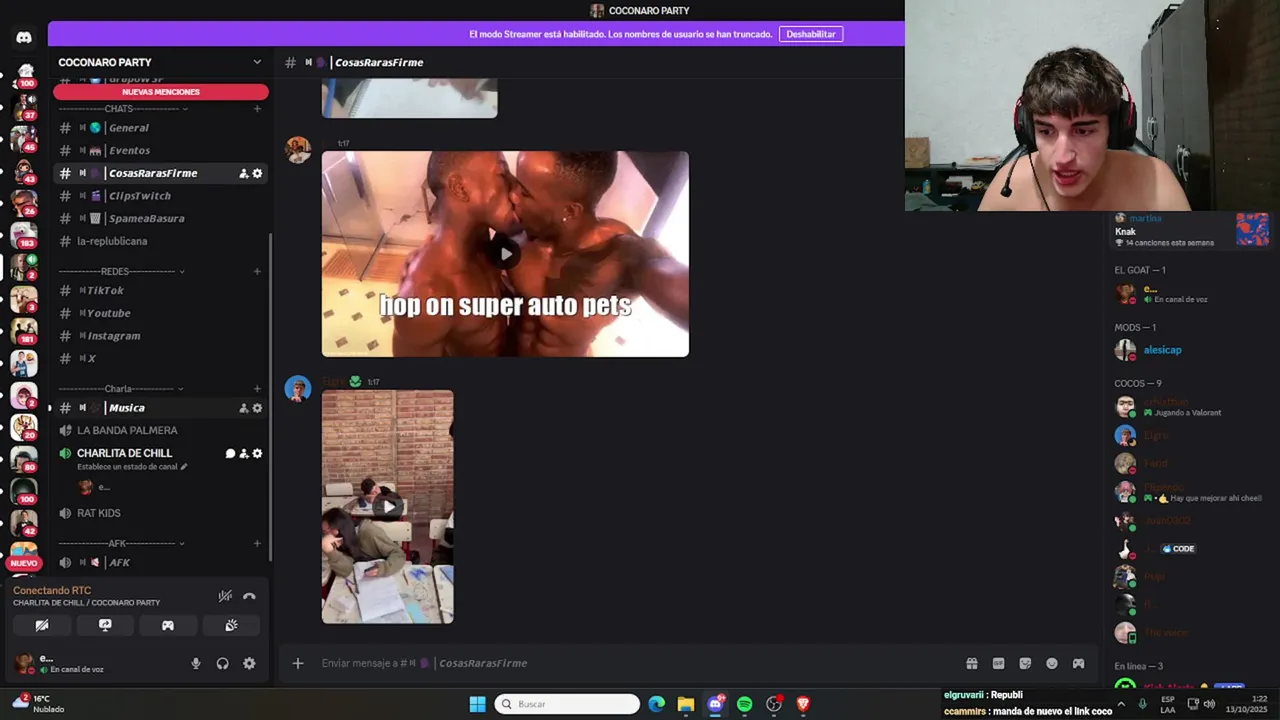Add channel to AFK category

pos(257,543)
